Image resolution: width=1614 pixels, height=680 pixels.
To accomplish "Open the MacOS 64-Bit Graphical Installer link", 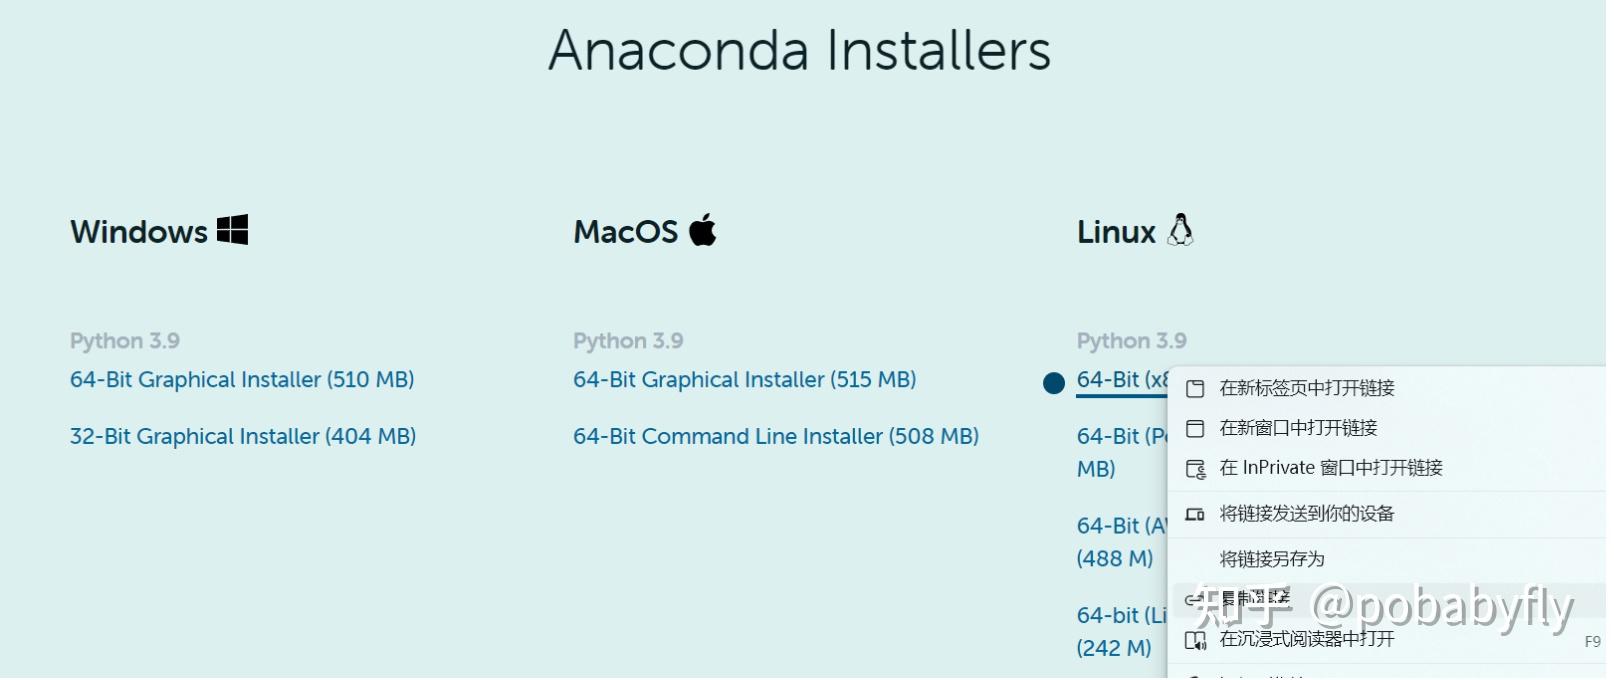I will [744, 379].
